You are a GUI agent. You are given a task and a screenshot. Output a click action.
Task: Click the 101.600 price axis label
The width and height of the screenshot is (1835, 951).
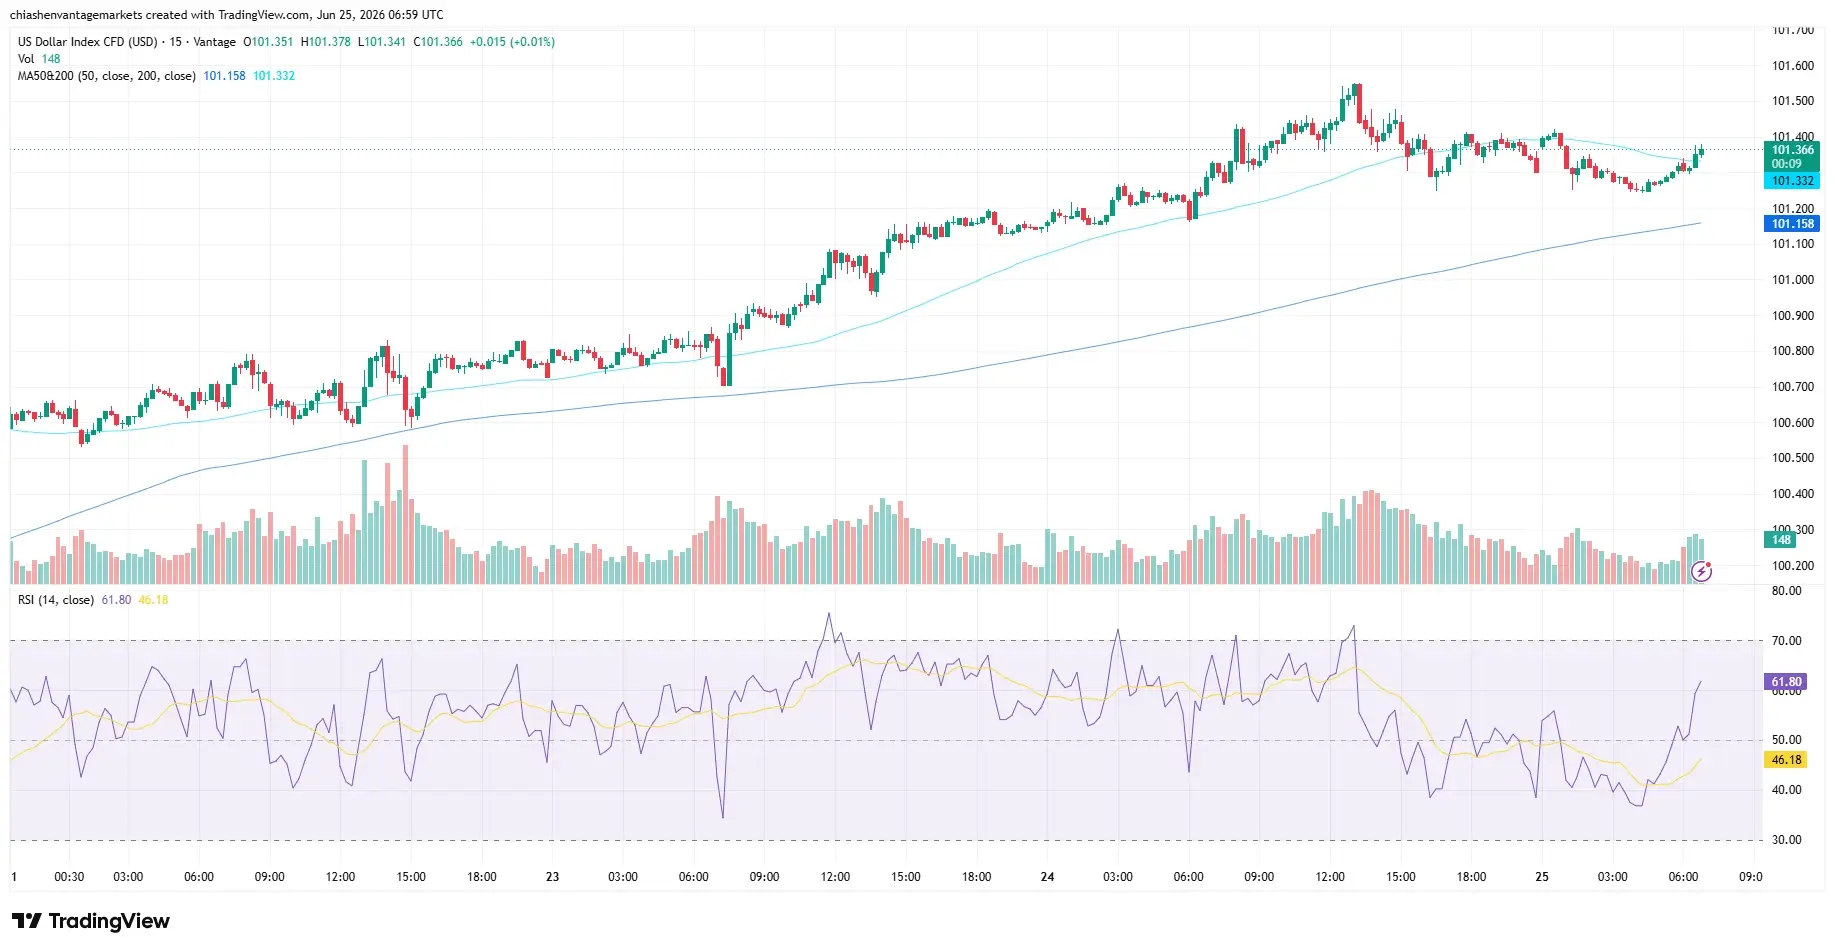click(x=1793, y=66)
